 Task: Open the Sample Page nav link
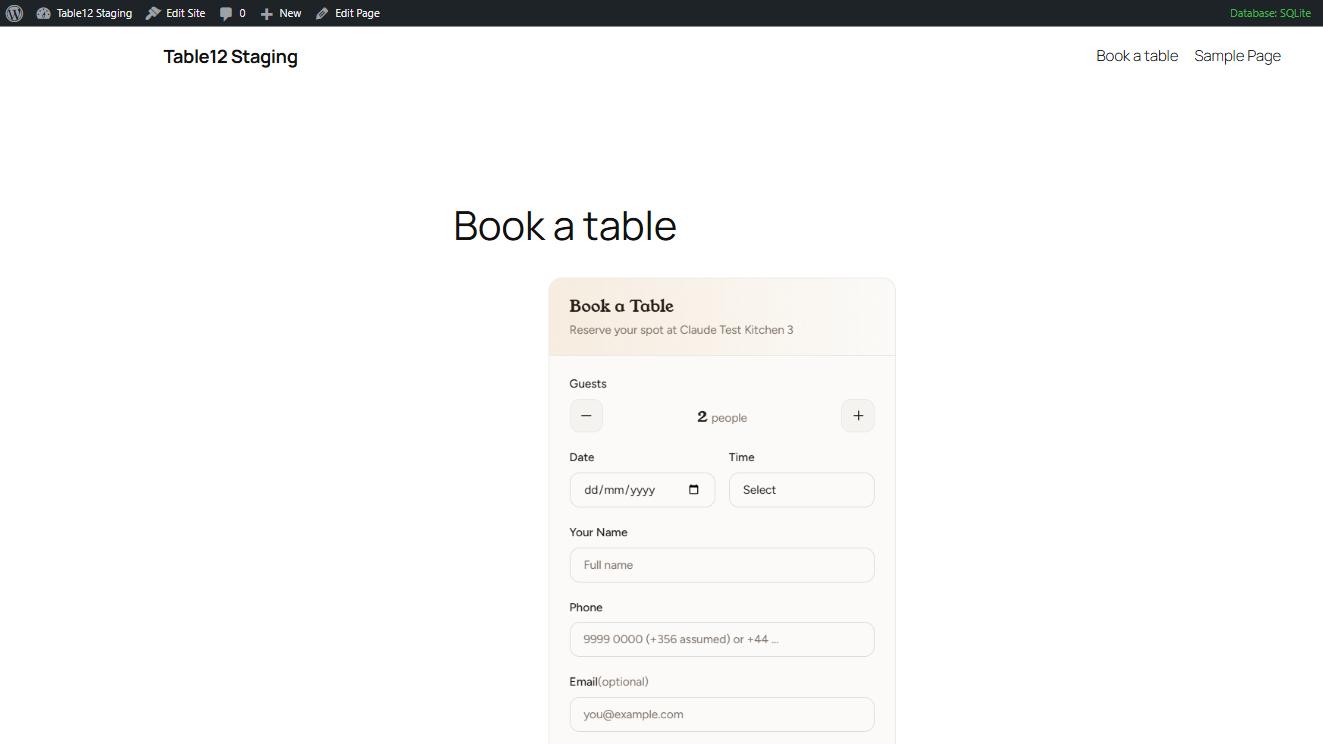point(1237,56)
